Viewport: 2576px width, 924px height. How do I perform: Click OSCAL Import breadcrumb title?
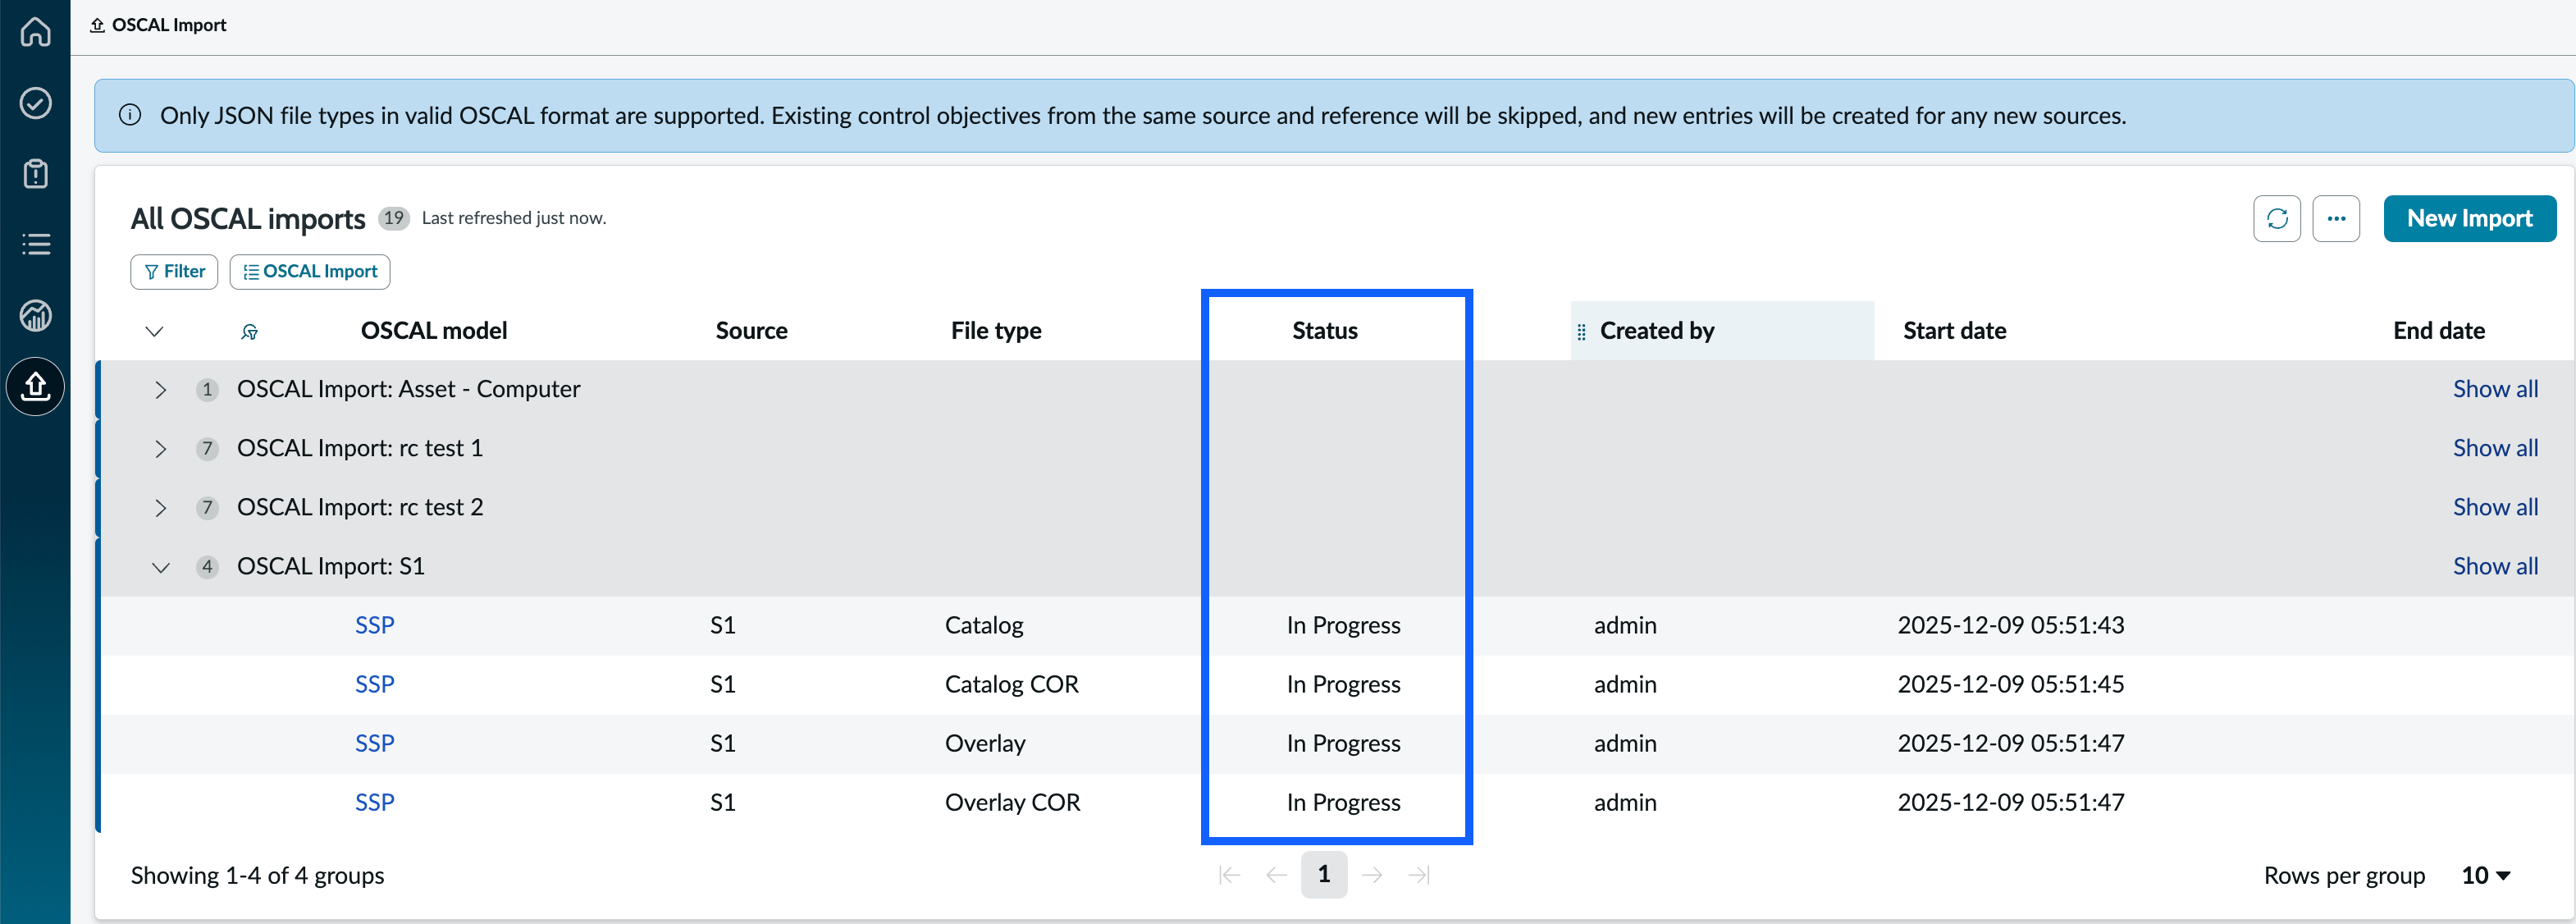click(169, 25)
